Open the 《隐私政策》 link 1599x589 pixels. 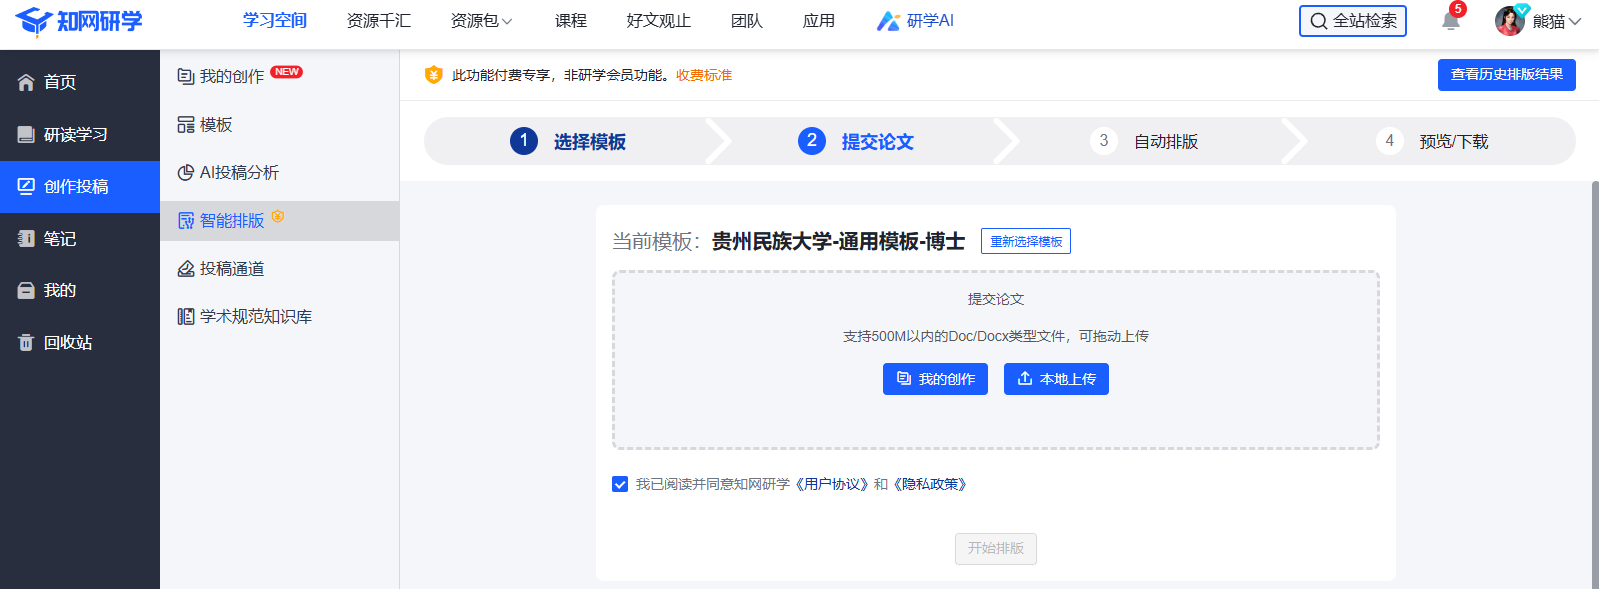(x=930, y=484)
